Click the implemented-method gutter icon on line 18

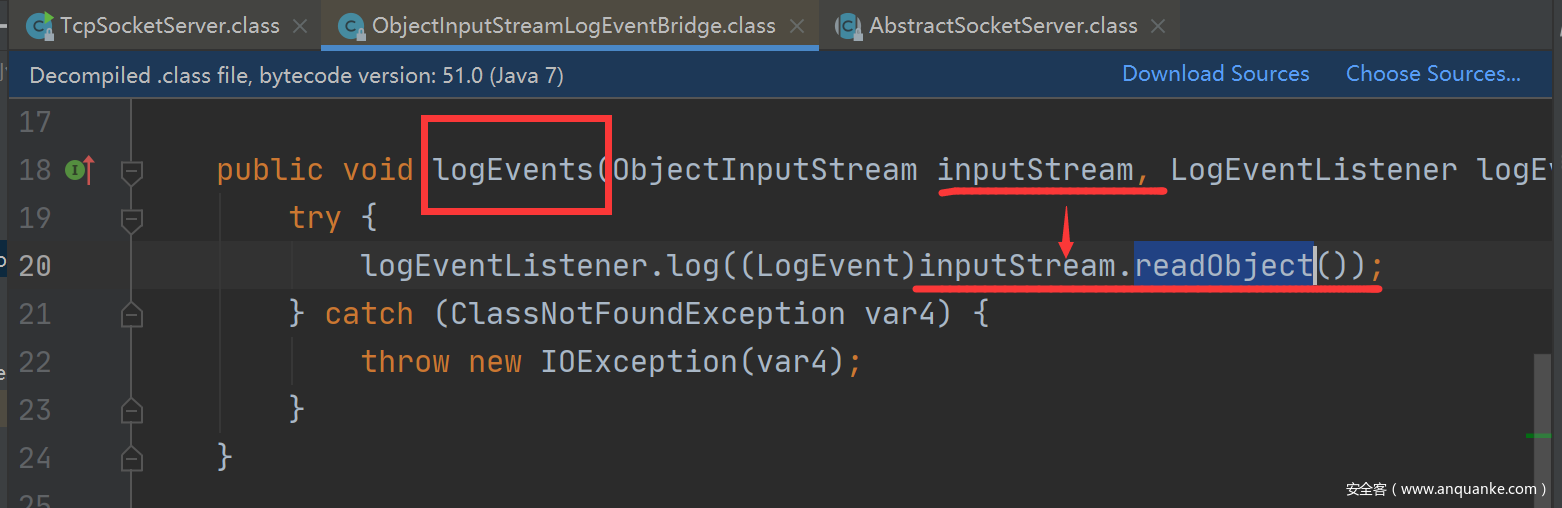76,171
